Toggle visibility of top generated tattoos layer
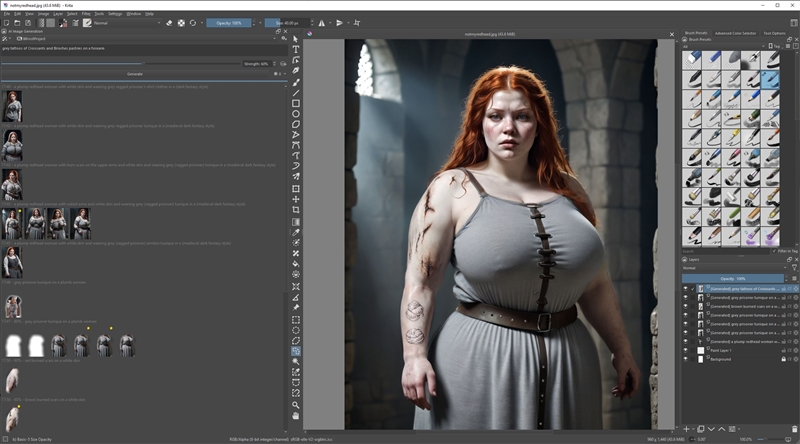This screenshot has width=800, height=444. 686,288
